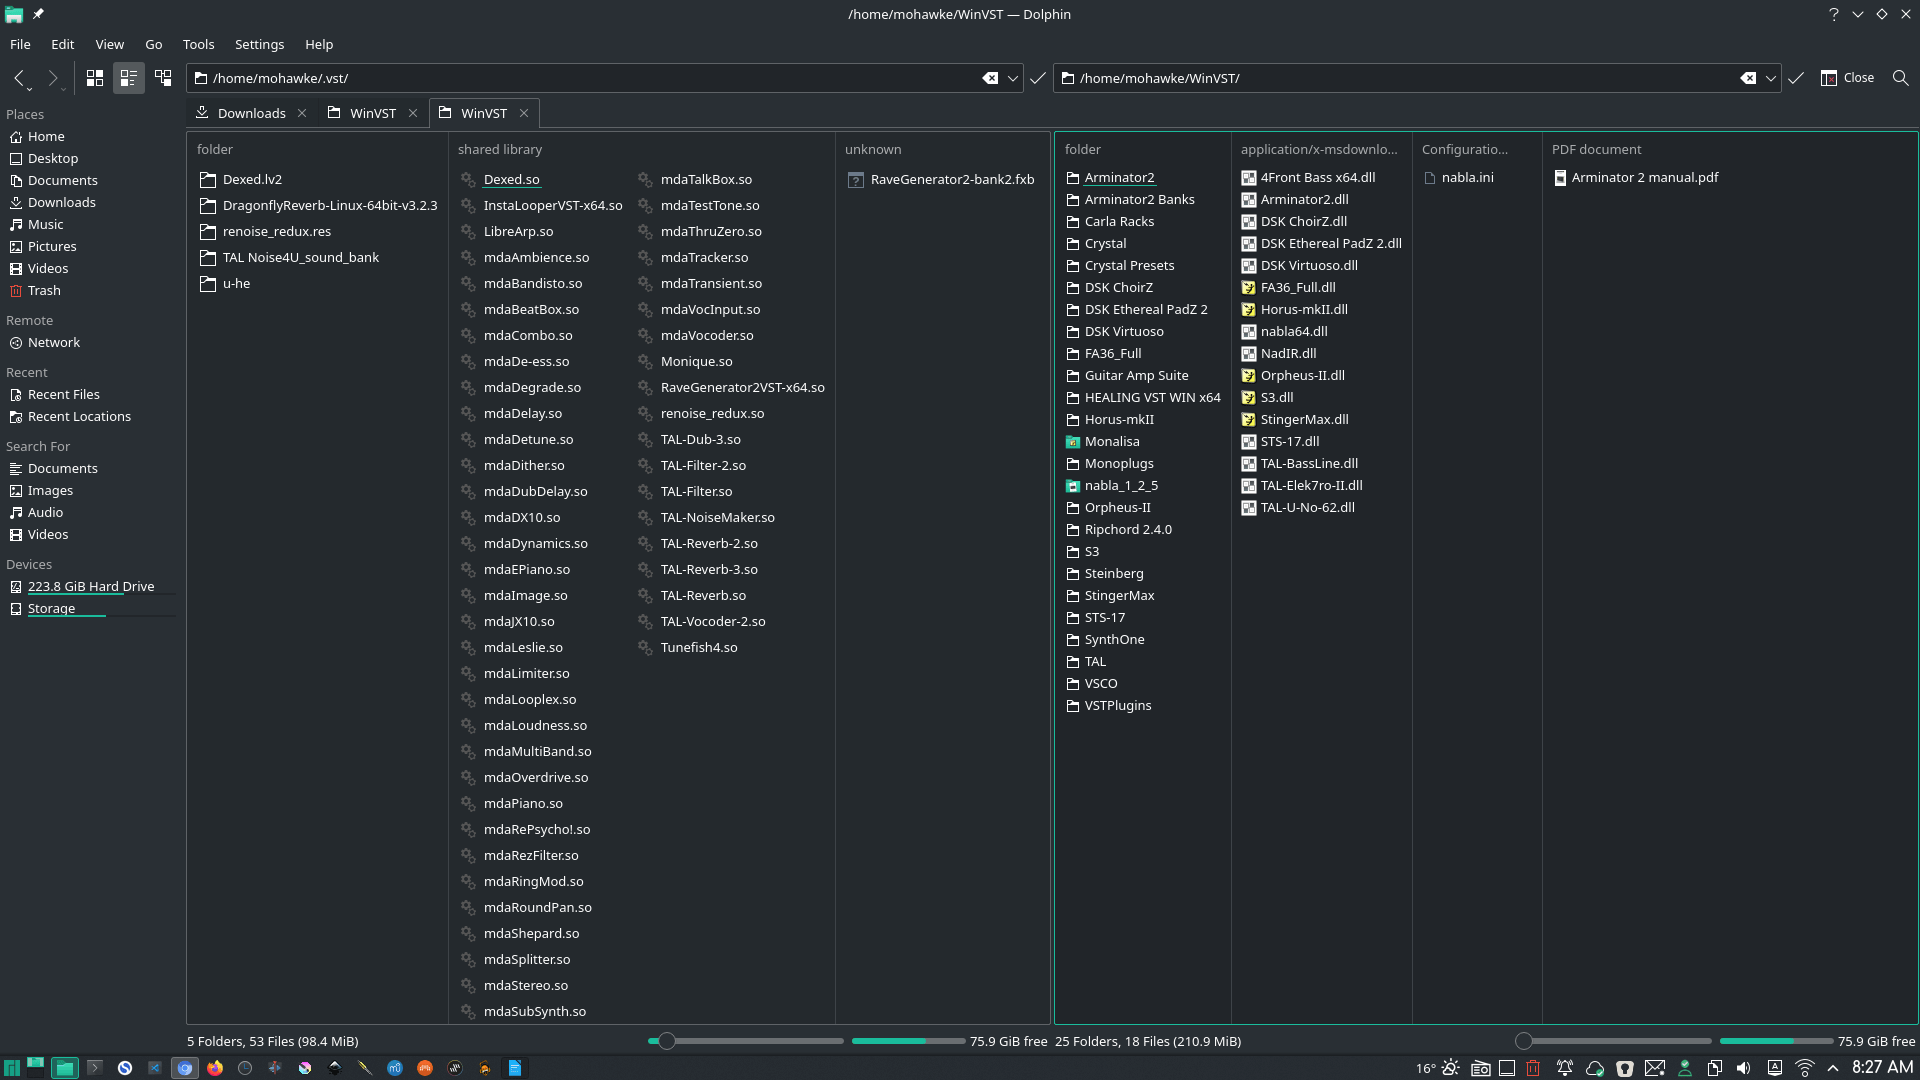Close the split view with Close
1920x1080 pixels.
pos(1847,78)
